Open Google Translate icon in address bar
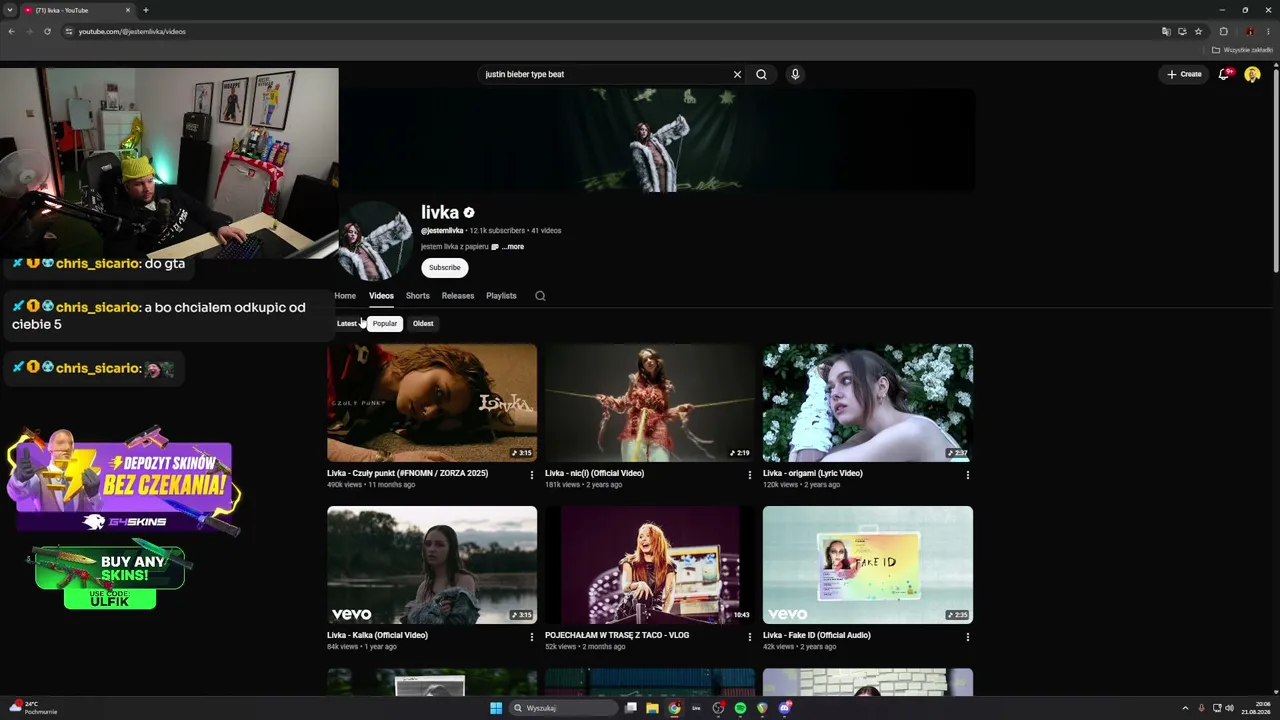1280x720 pixels. 1166,31
